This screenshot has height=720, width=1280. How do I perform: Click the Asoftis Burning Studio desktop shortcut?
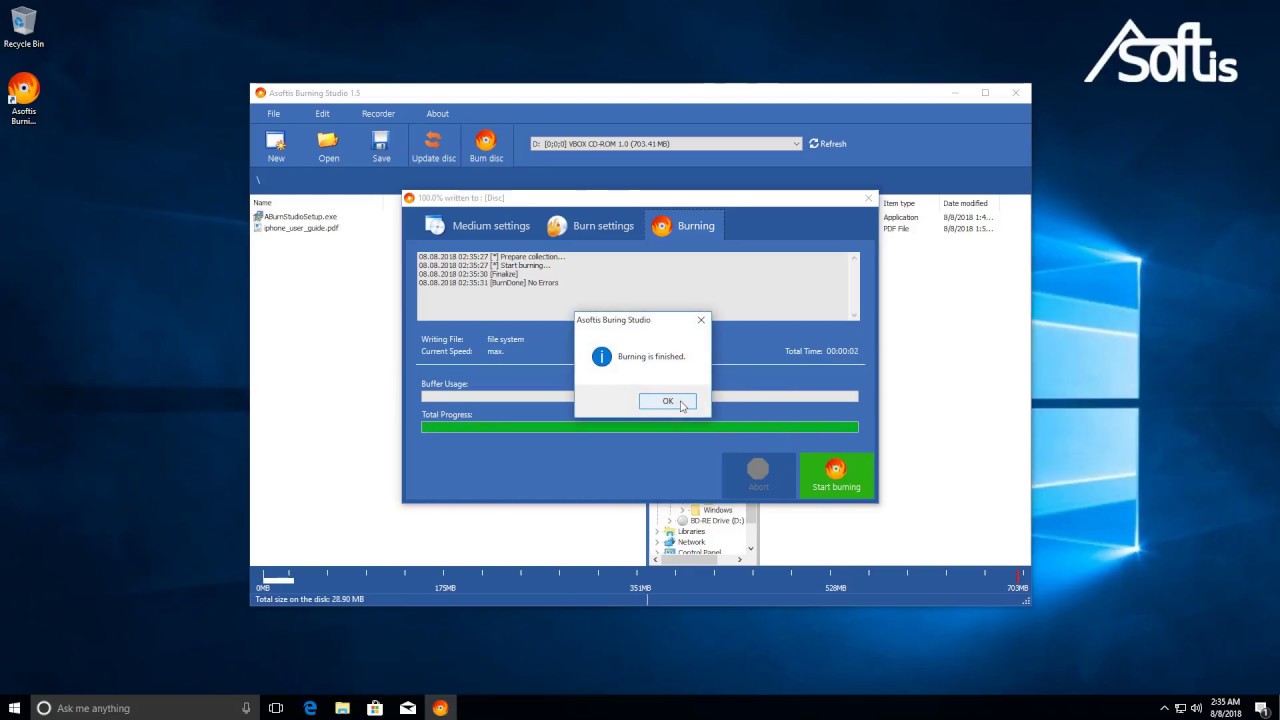24,99
